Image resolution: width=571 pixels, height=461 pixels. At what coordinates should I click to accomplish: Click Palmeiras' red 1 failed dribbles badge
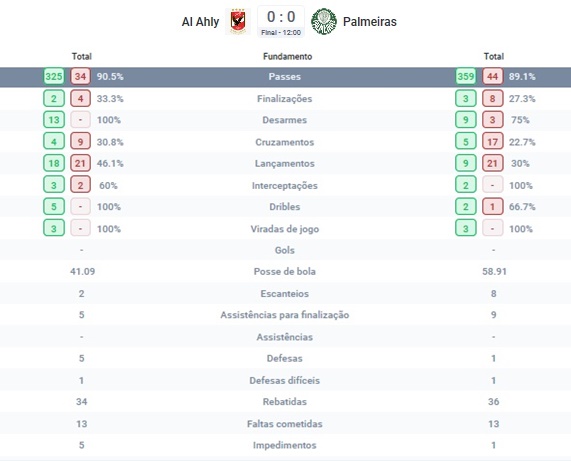coord(493,206)
